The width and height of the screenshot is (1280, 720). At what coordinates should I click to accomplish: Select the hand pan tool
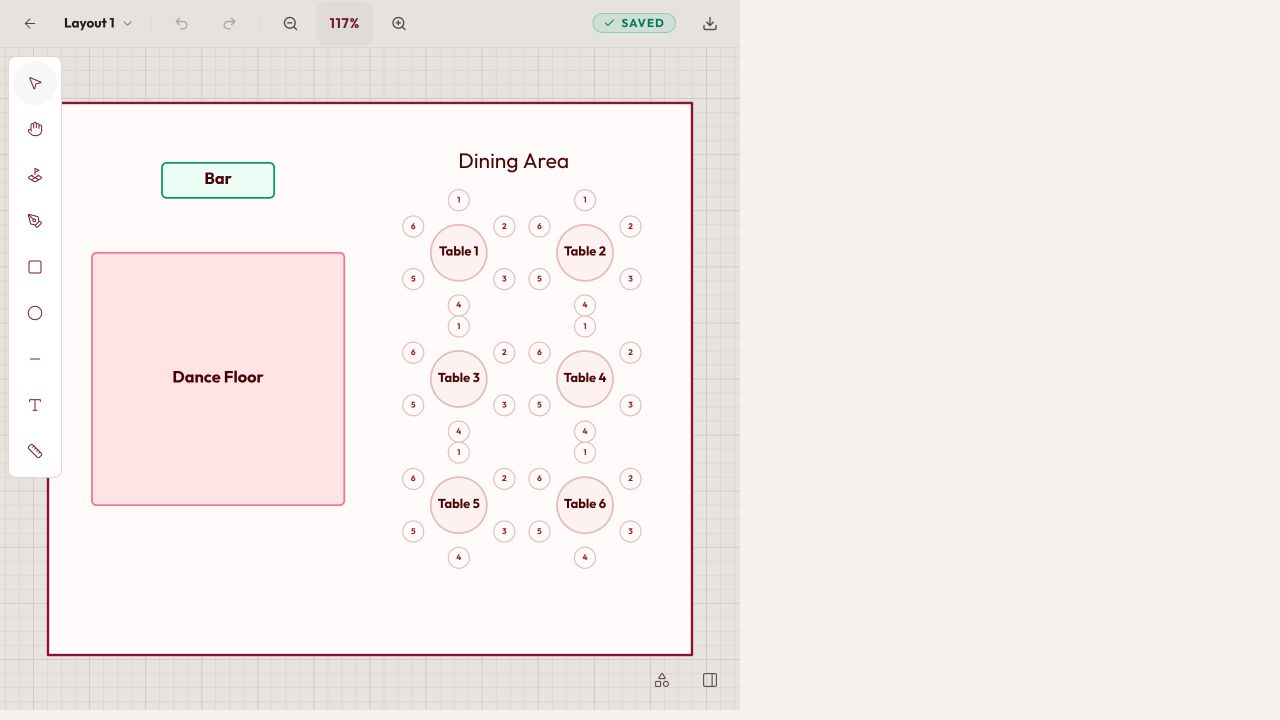(x=35, y=129)
